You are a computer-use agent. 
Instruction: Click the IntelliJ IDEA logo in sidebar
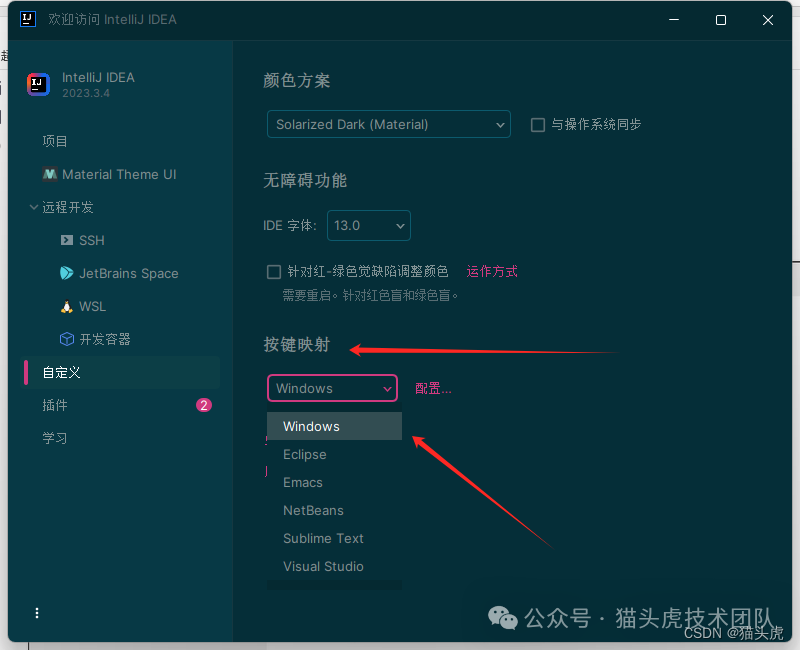38,84
